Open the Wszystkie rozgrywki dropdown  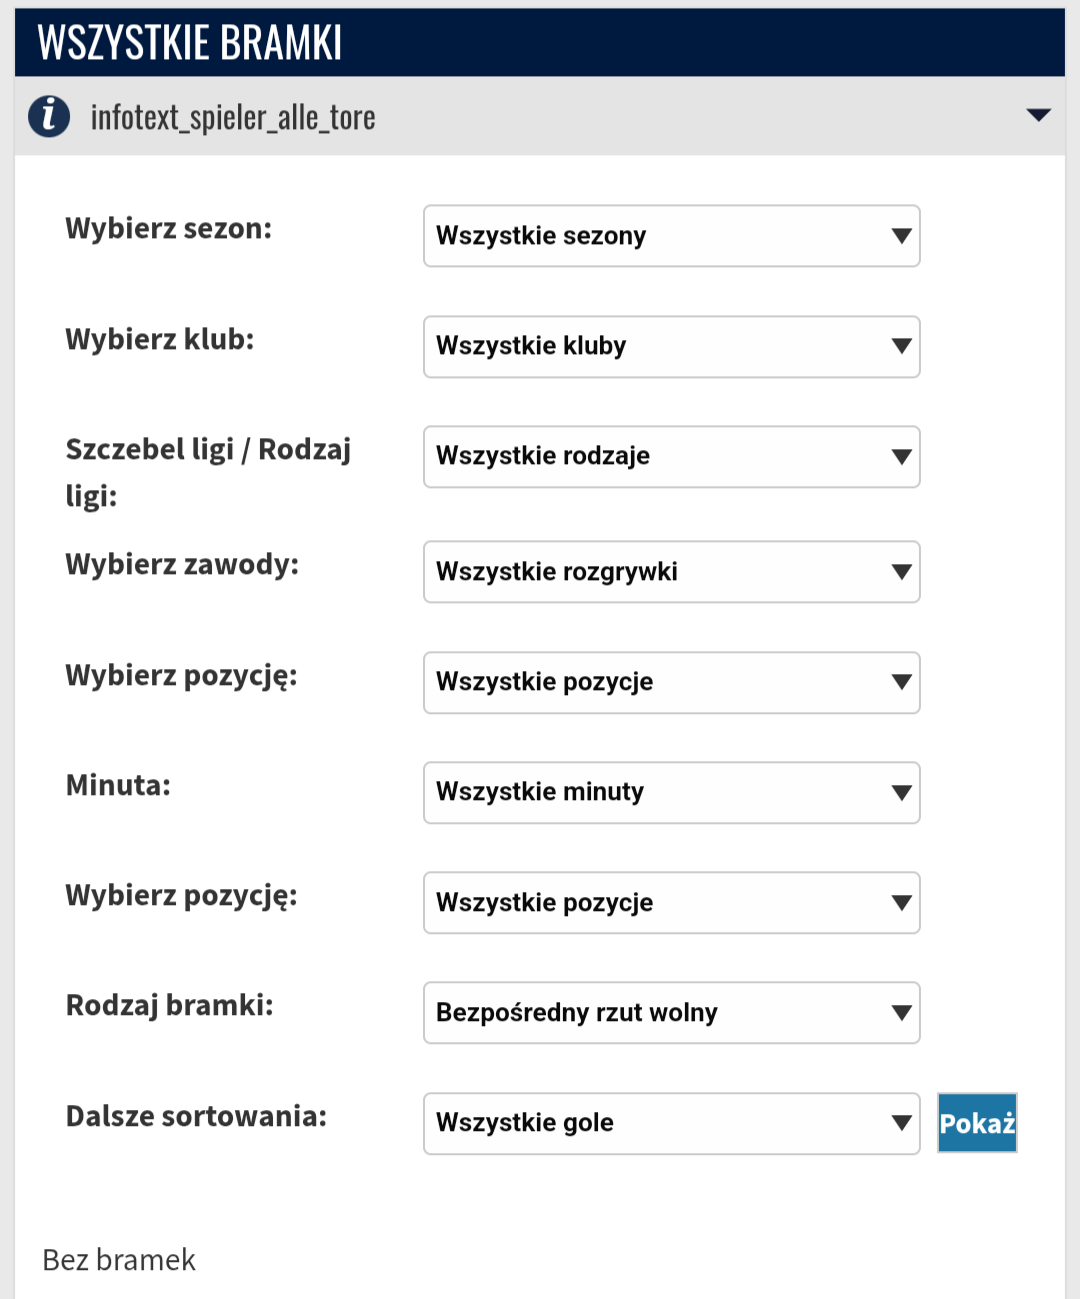(670, 572)
